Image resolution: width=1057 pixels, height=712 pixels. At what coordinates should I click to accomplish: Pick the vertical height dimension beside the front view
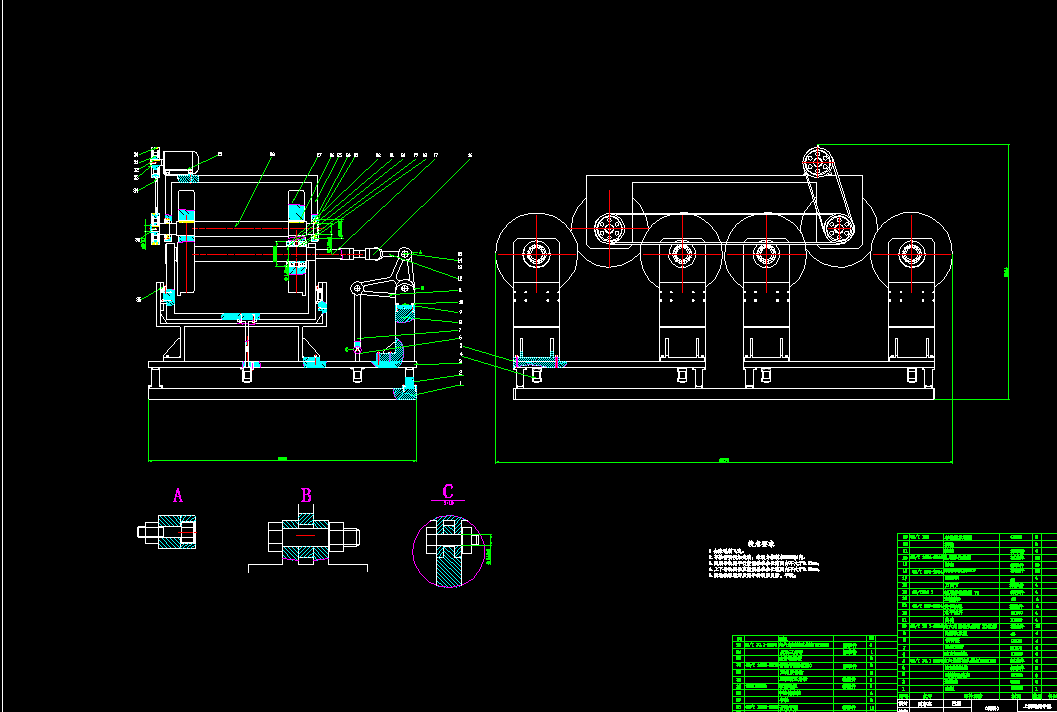coord(1008,272)
